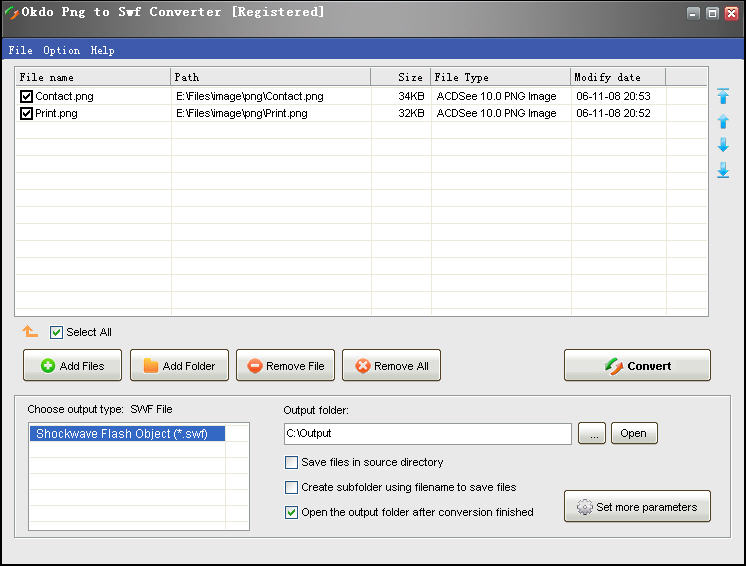The width and height of the screenshot is (746, 566).
Task: Open the Option menu
Action: point(61,50)
